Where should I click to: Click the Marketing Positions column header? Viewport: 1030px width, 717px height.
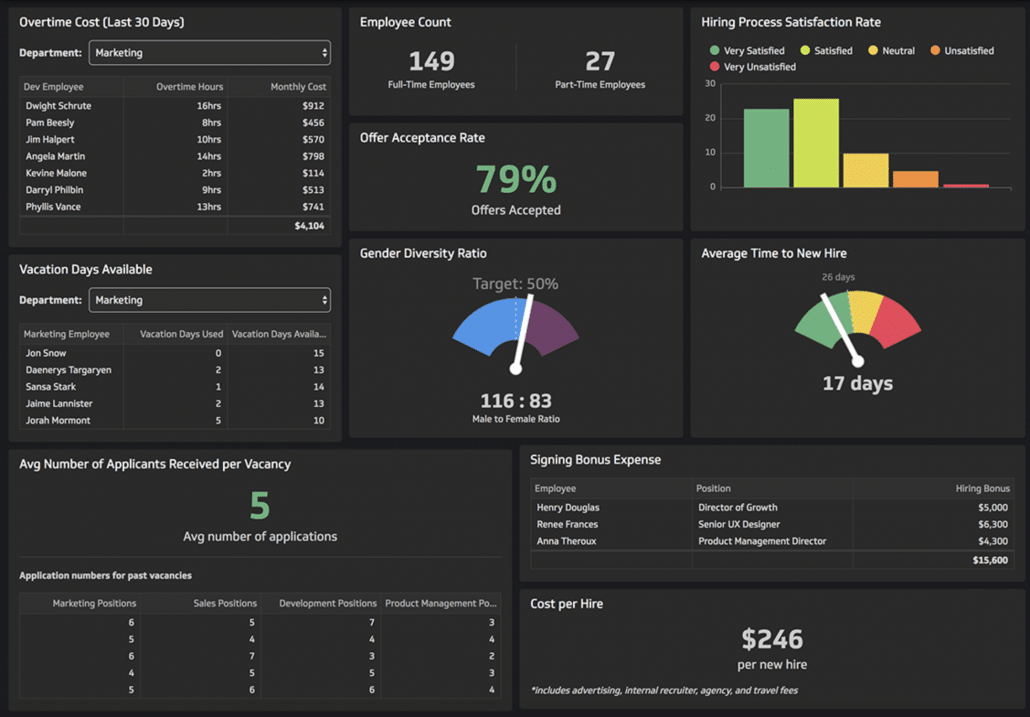coord(96,603)
